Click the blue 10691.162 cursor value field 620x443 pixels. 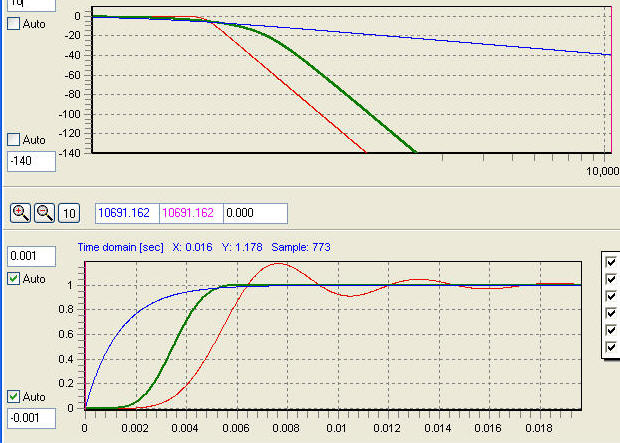click(127, 213)
